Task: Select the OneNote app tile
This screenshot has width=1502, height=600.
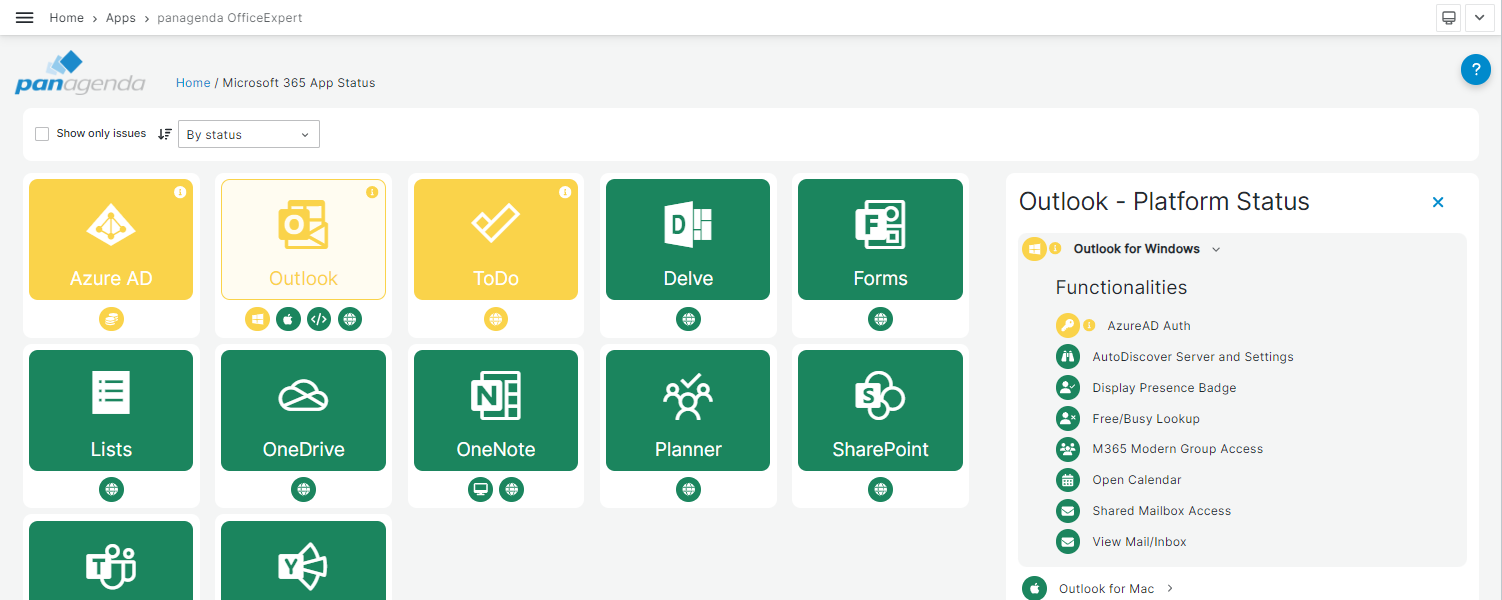Action: tap(496, 410)
